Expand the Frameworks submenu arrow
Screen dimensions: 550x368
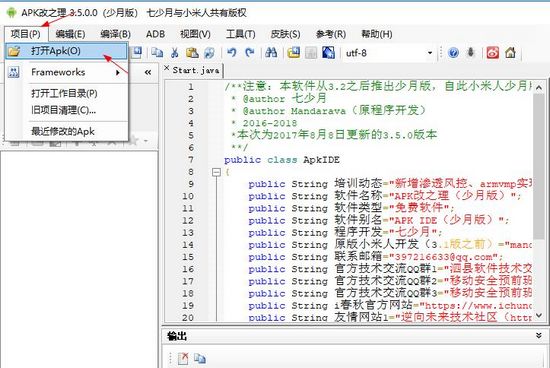[x=118, y=73]
